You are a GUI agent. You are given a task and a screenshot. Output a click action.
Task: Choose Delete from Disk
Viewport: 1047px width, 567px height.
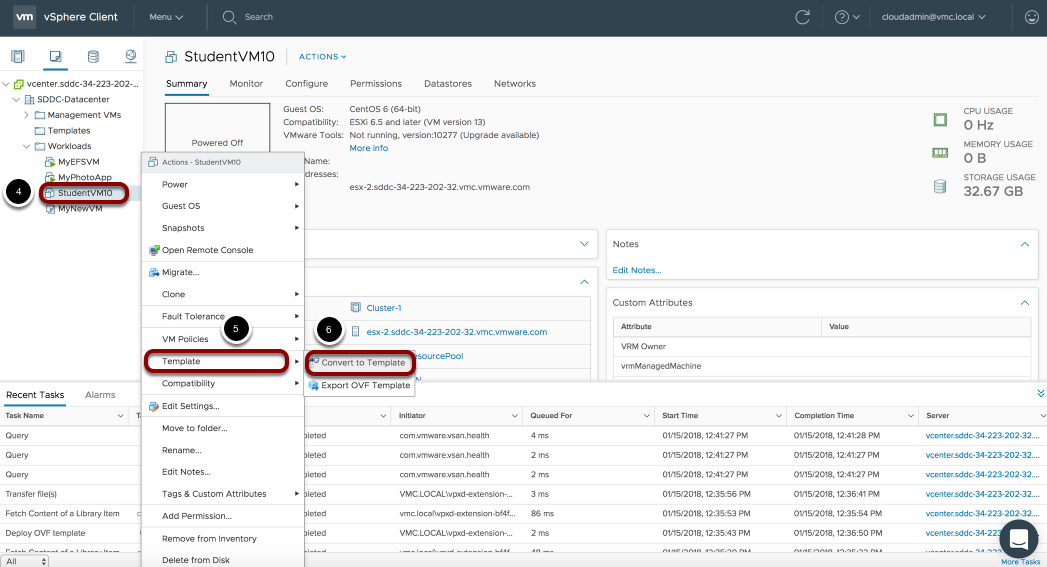point(223,560)
